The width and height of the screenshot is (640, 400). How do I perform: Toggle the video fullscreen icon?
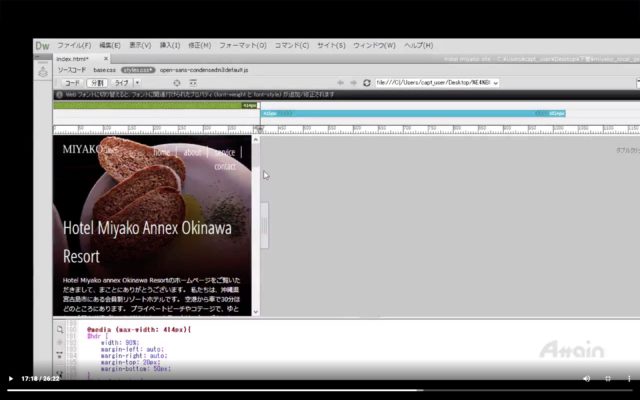[x=608, y=379]
